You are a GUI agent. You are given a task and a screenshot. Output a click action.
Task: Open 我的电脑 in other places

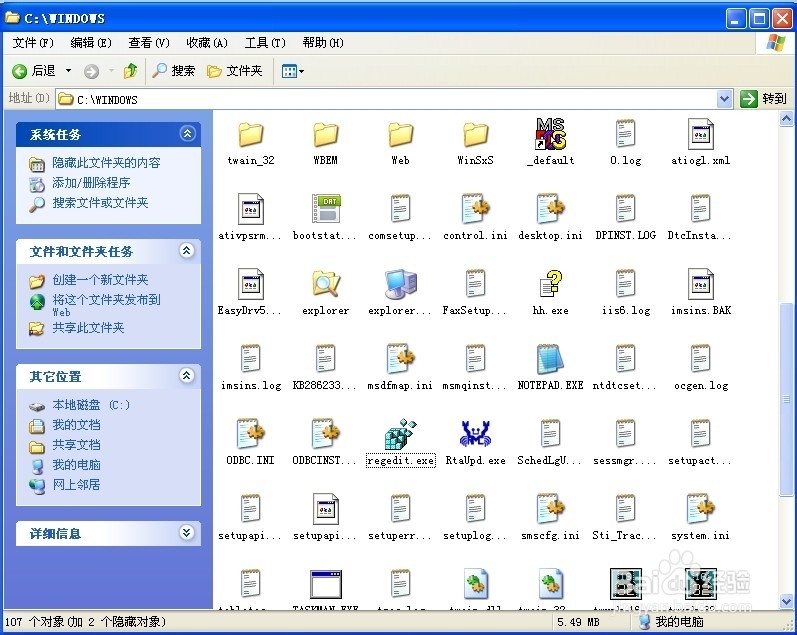coord(76,465)
